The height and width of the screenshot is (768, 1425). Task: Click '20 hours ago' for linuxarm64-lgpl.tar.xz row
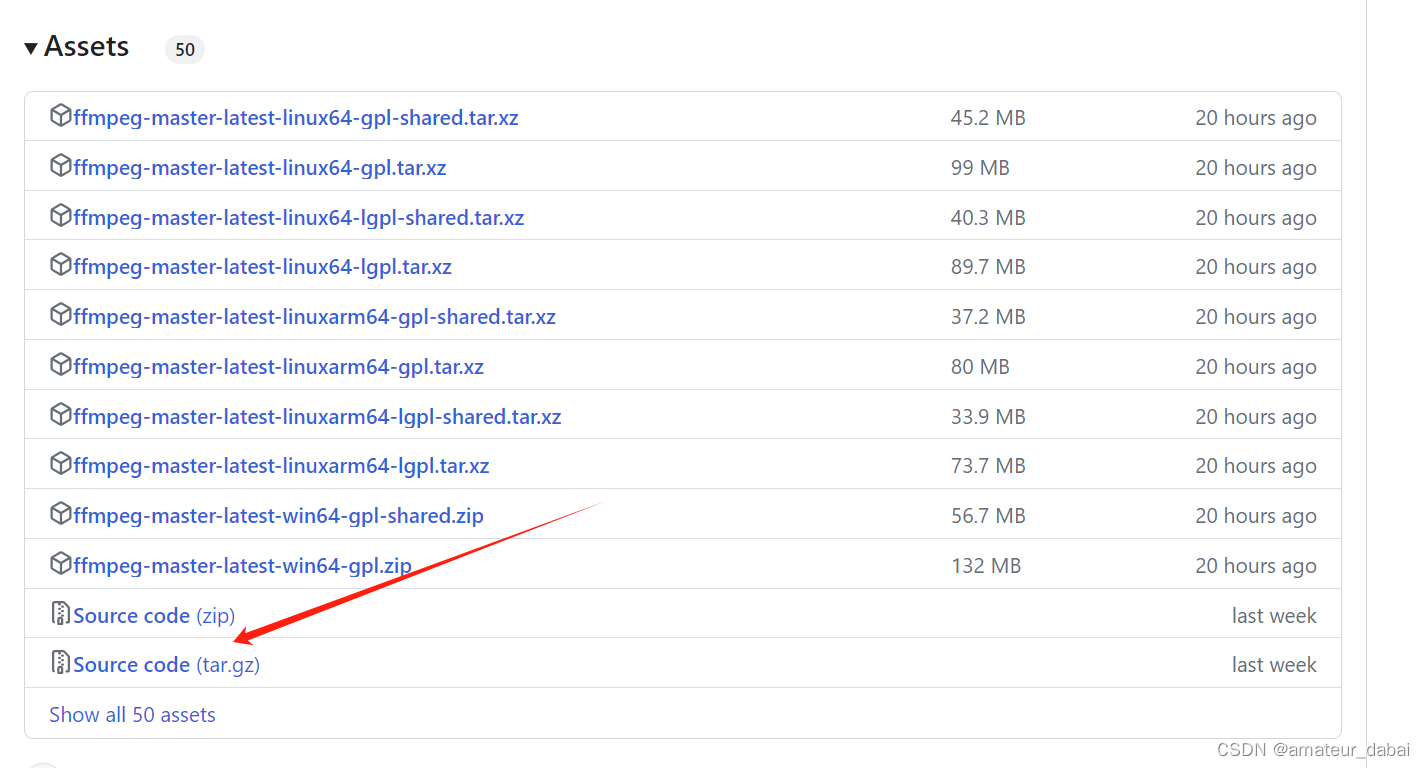[1256, 466]
